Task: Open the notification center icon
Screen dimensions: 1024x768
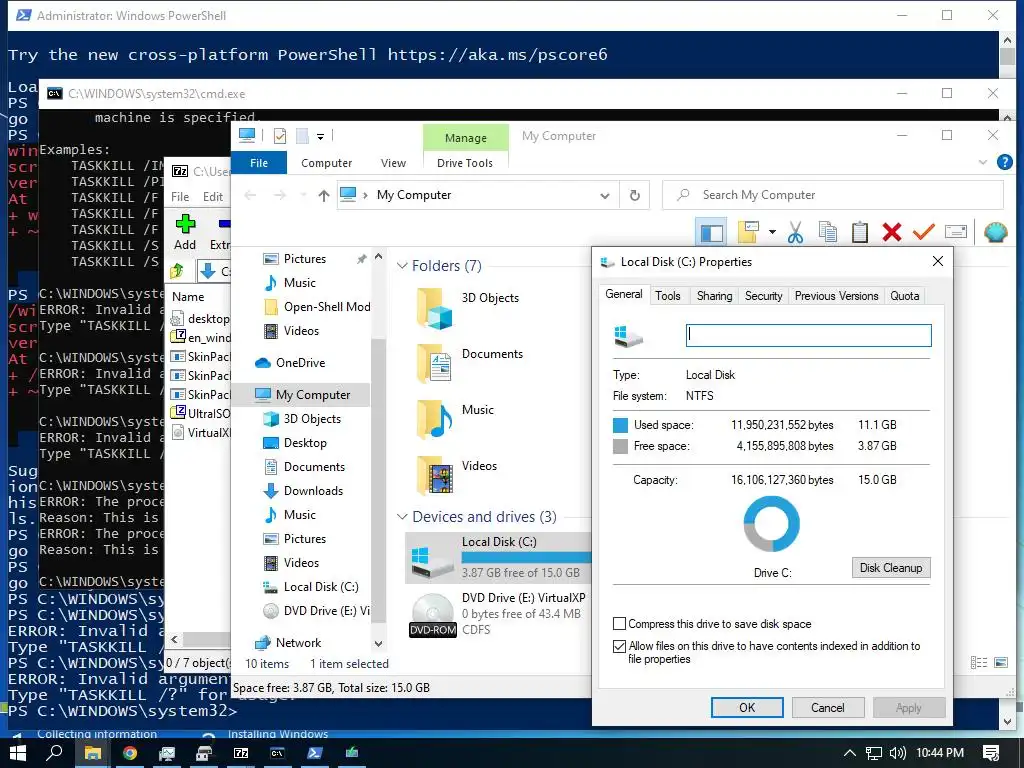Action: (991, 753)
